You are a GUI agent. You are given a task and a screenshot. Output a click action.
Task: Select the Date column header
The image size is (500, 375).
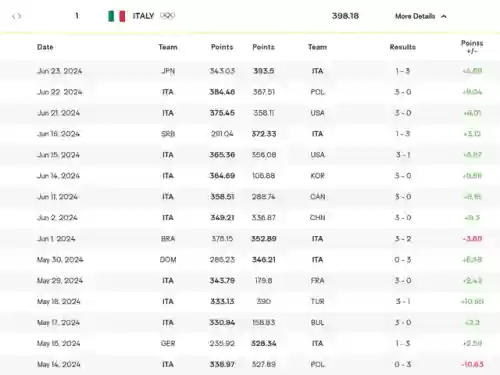click(x=45, y=47)
